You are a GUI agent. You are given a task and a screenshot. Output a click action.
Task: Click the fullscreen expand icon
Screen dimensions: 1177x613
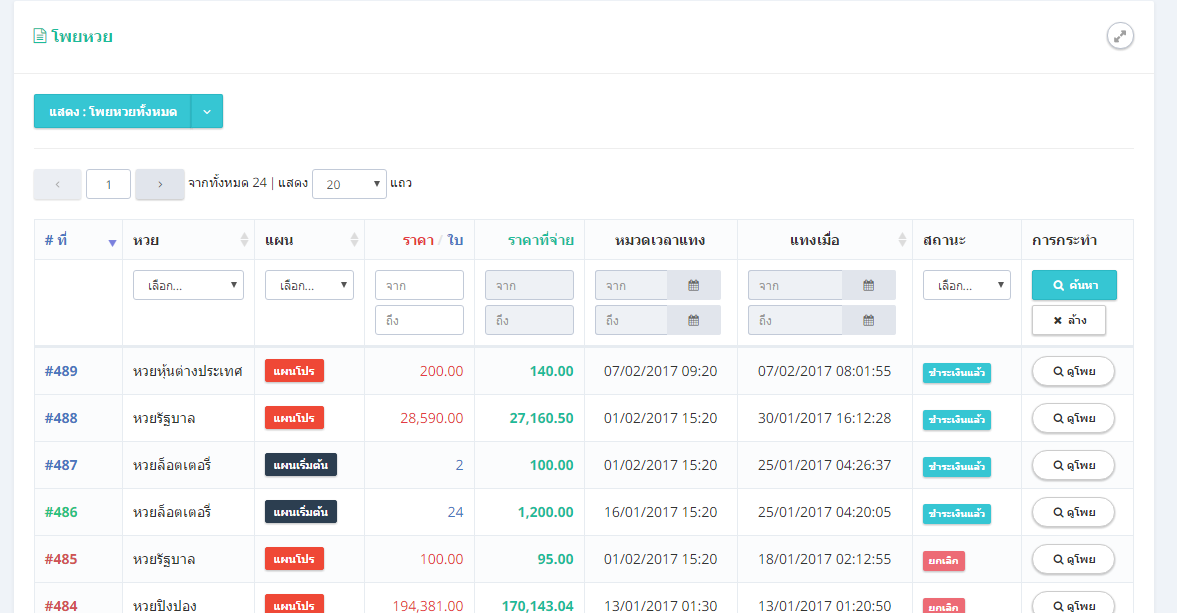(1120, 36)
